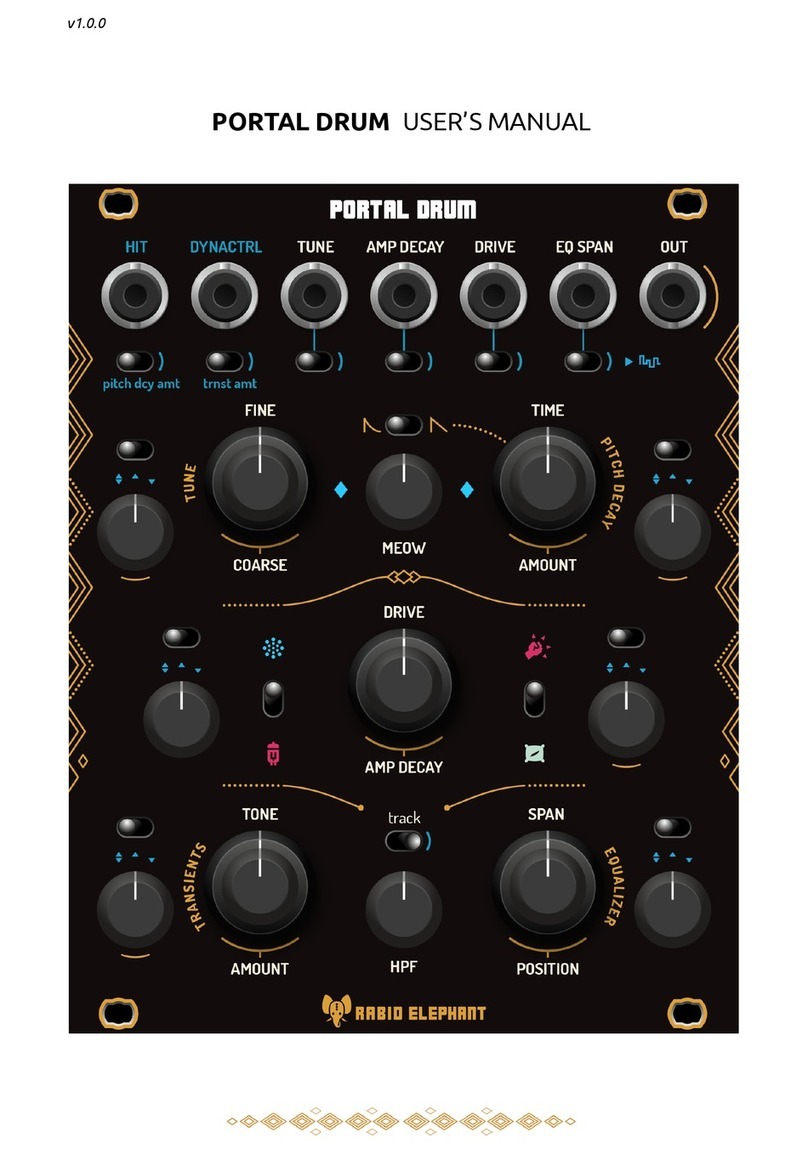
Task: Click the Rabid Elephant logo
Action: 403,1011
